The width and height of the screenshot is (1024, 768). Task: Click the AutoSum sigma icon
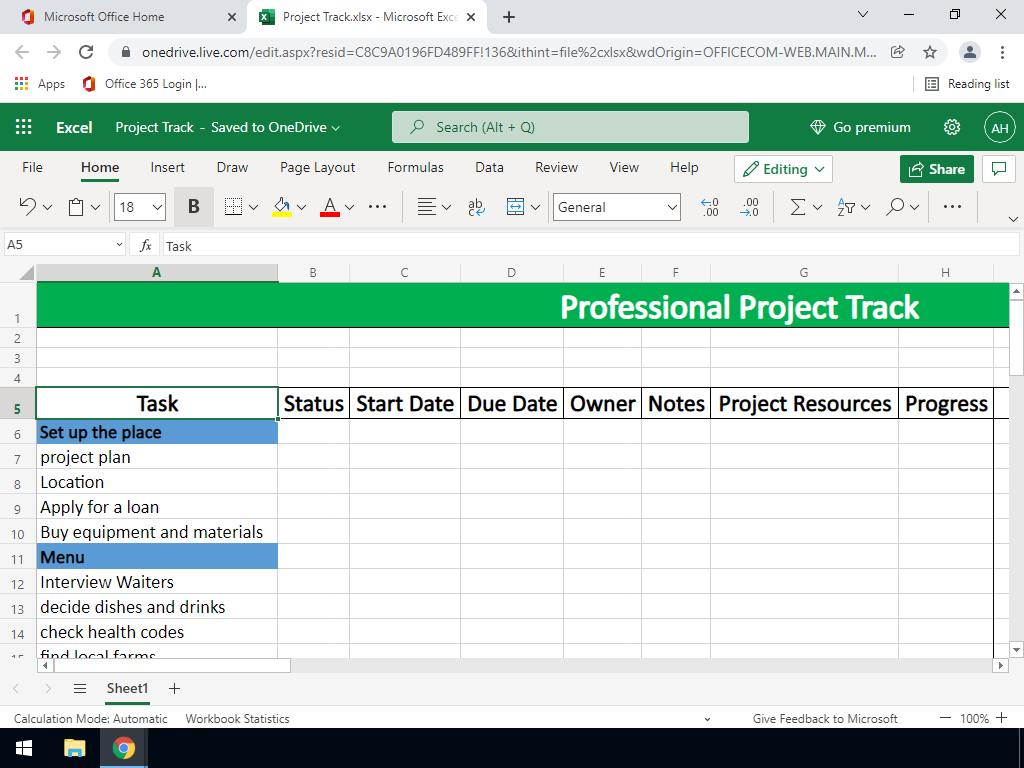(798, 207)
